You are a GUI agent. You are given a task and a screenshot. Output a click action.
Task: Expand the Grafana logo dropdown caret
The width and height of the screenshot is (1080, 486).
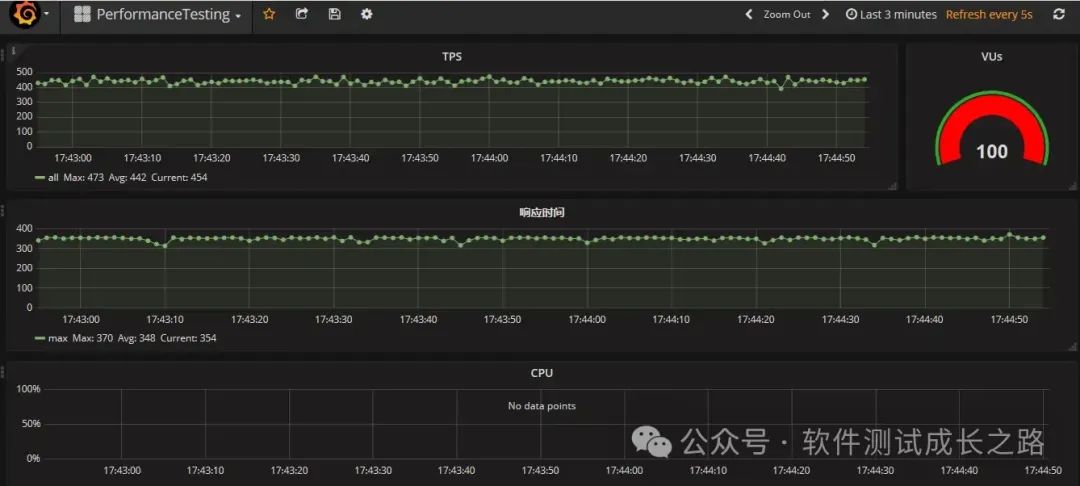click(47, 14)
